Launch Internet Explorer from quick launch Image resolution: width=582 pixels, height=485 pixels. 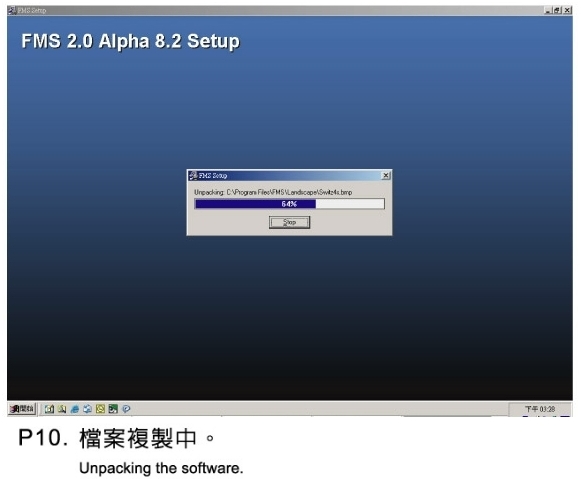coord(75,409)
